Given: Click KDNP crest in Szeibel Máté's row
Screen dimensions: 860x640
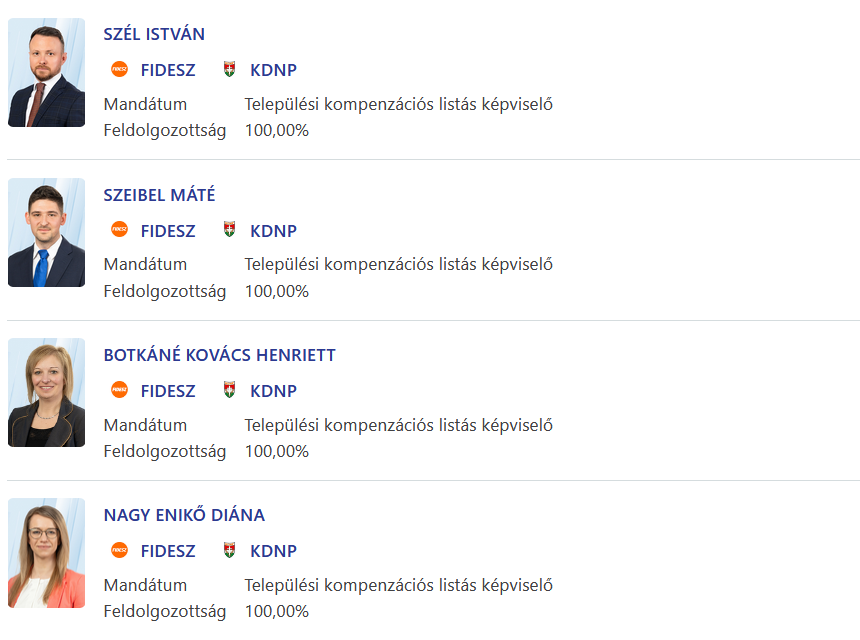Looking at the screenshot, I should [x=230, y=230].
